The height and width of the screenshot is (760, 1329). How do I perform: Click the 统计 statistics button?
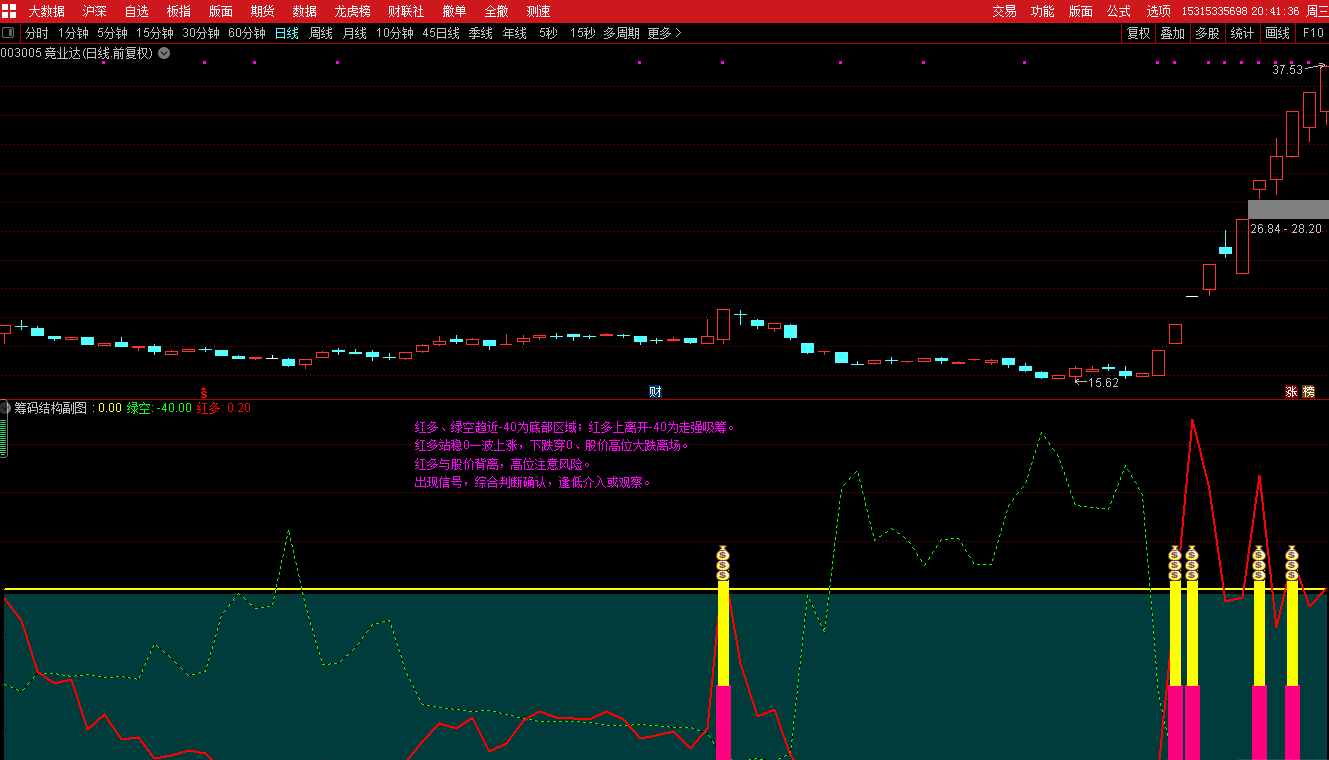pos(1242,33)
